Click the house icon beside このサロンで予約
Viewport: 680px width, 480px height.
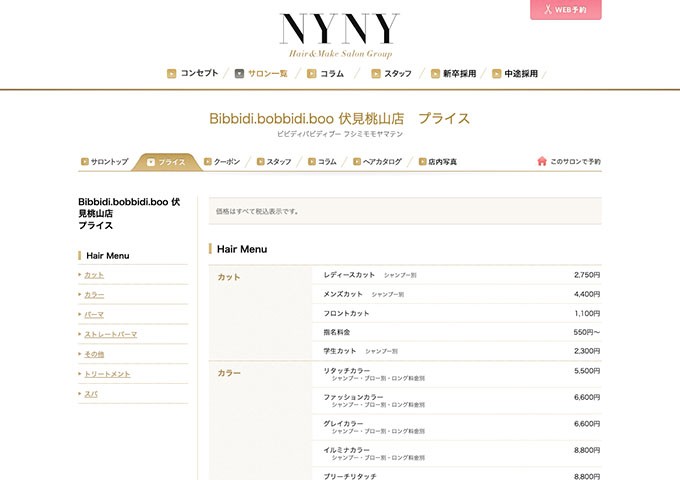[x=542, y=161]
